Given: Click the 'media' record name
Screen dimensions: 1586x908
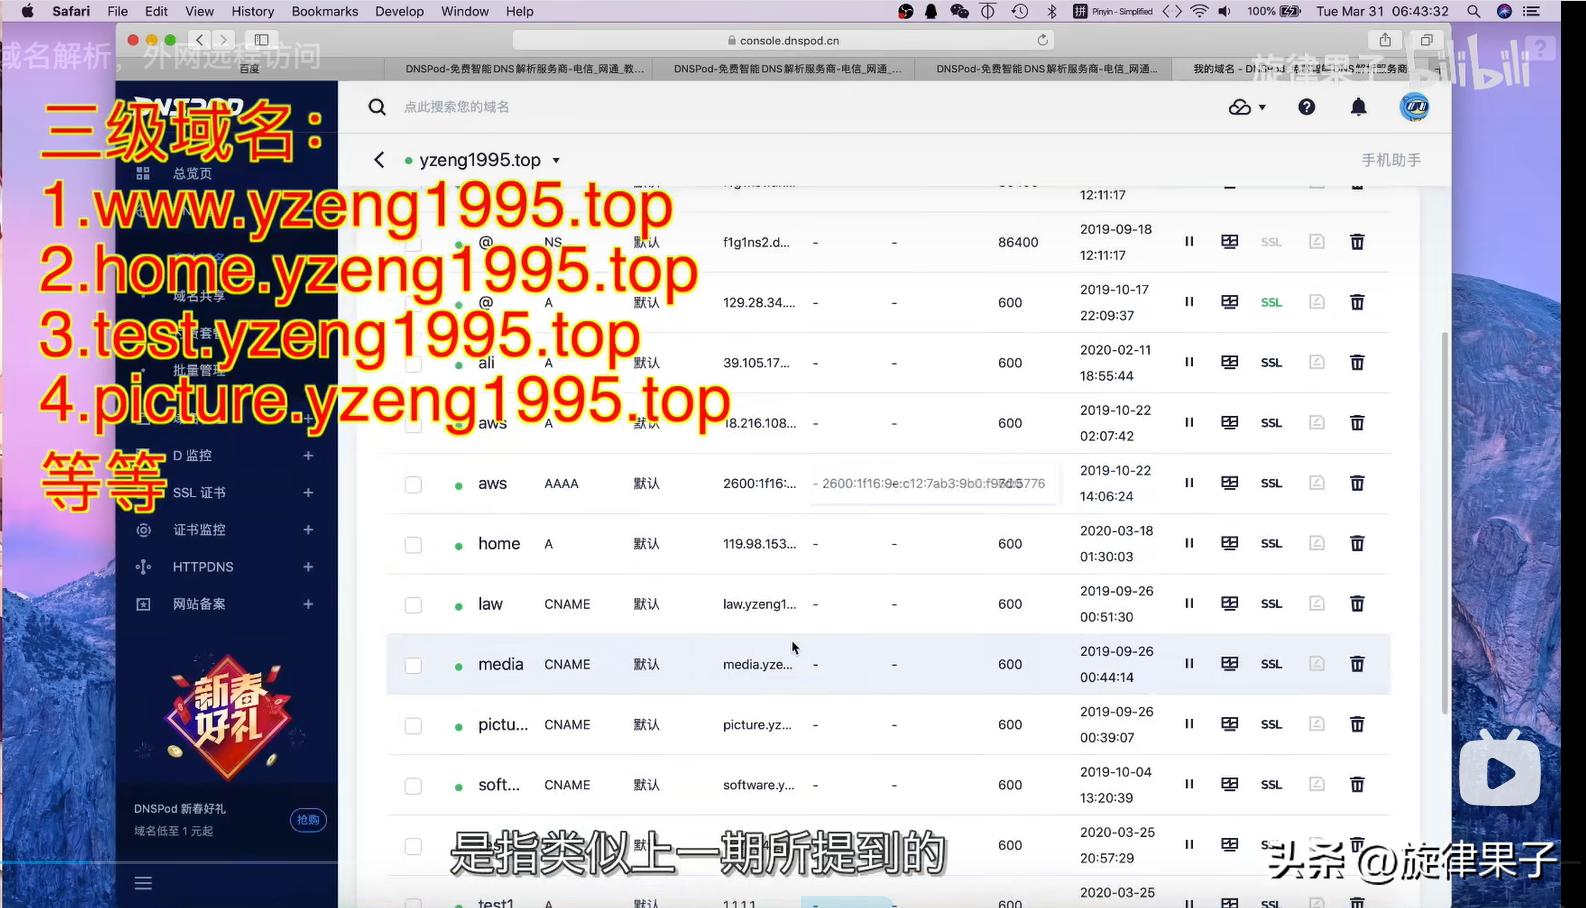Looking at the screenshot, I should coord(500,664).
